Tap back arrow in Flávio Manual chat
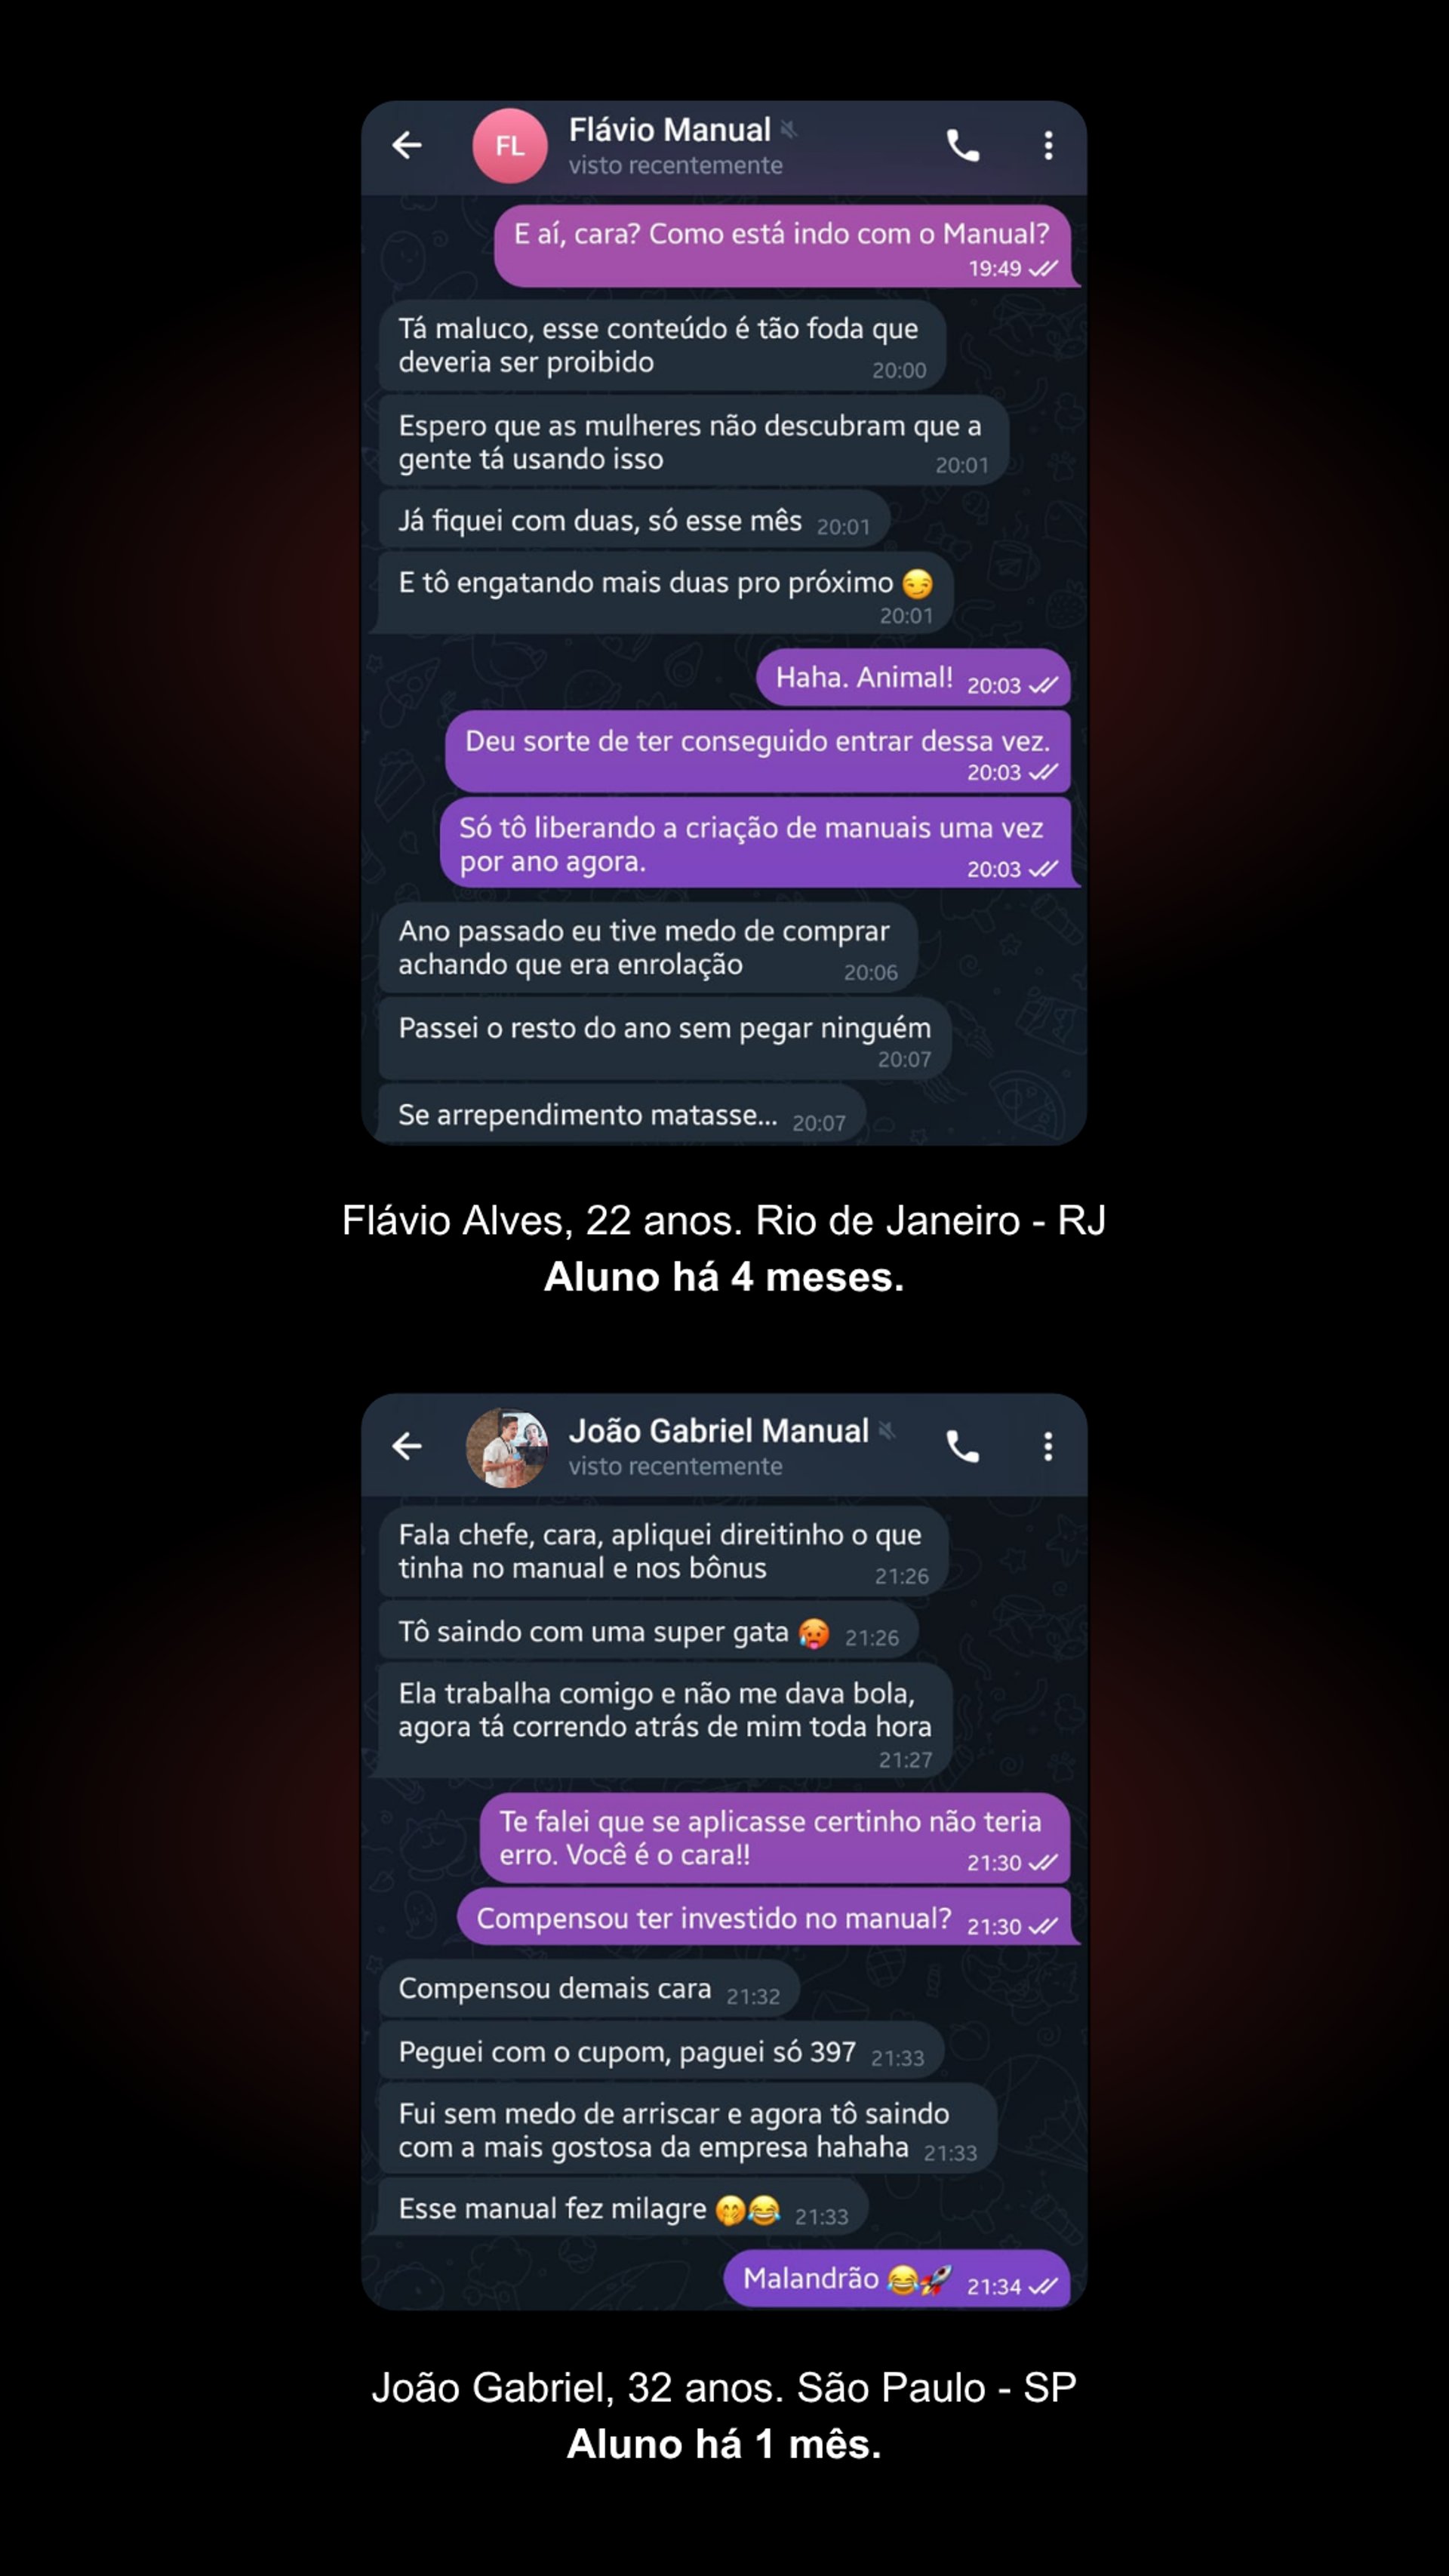This screenshot has height=2576, width=1449. tap(407, 145)
